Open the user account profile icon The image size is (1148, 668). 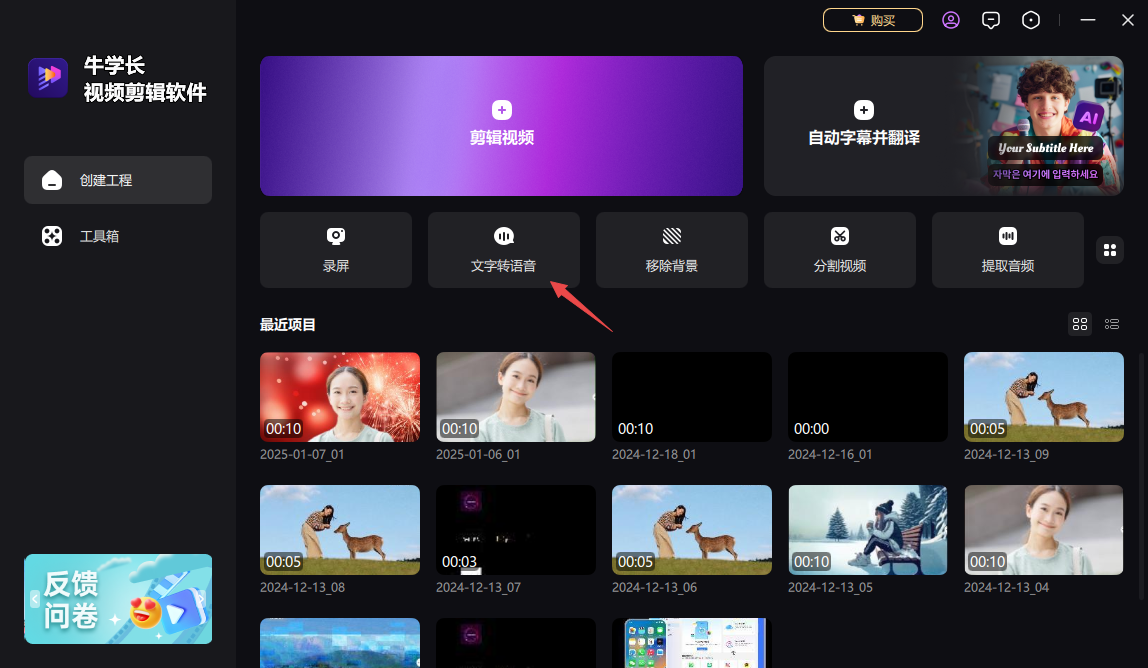pyautogui.click(x=950, y=20)
